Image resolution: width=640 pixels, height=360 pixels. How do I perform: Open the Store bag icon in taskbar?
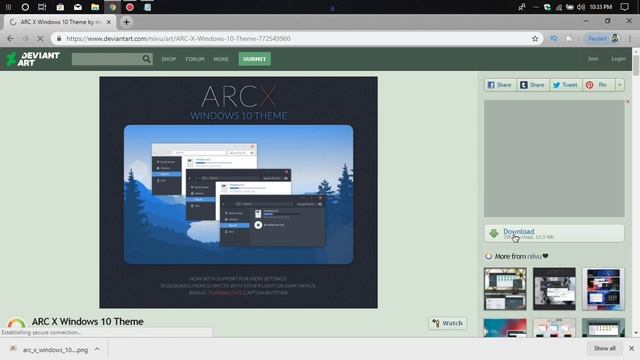click(x=60, y=7)
